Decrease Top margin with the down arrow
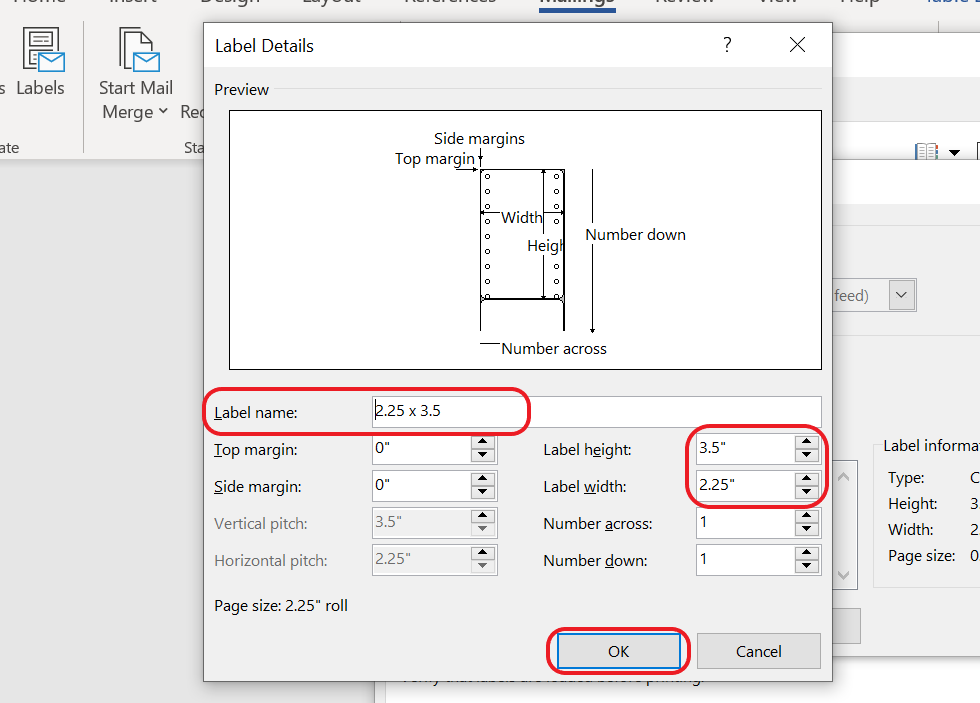Image resolution: width=980 pixels, height=703 pixels. click(483, 456)
